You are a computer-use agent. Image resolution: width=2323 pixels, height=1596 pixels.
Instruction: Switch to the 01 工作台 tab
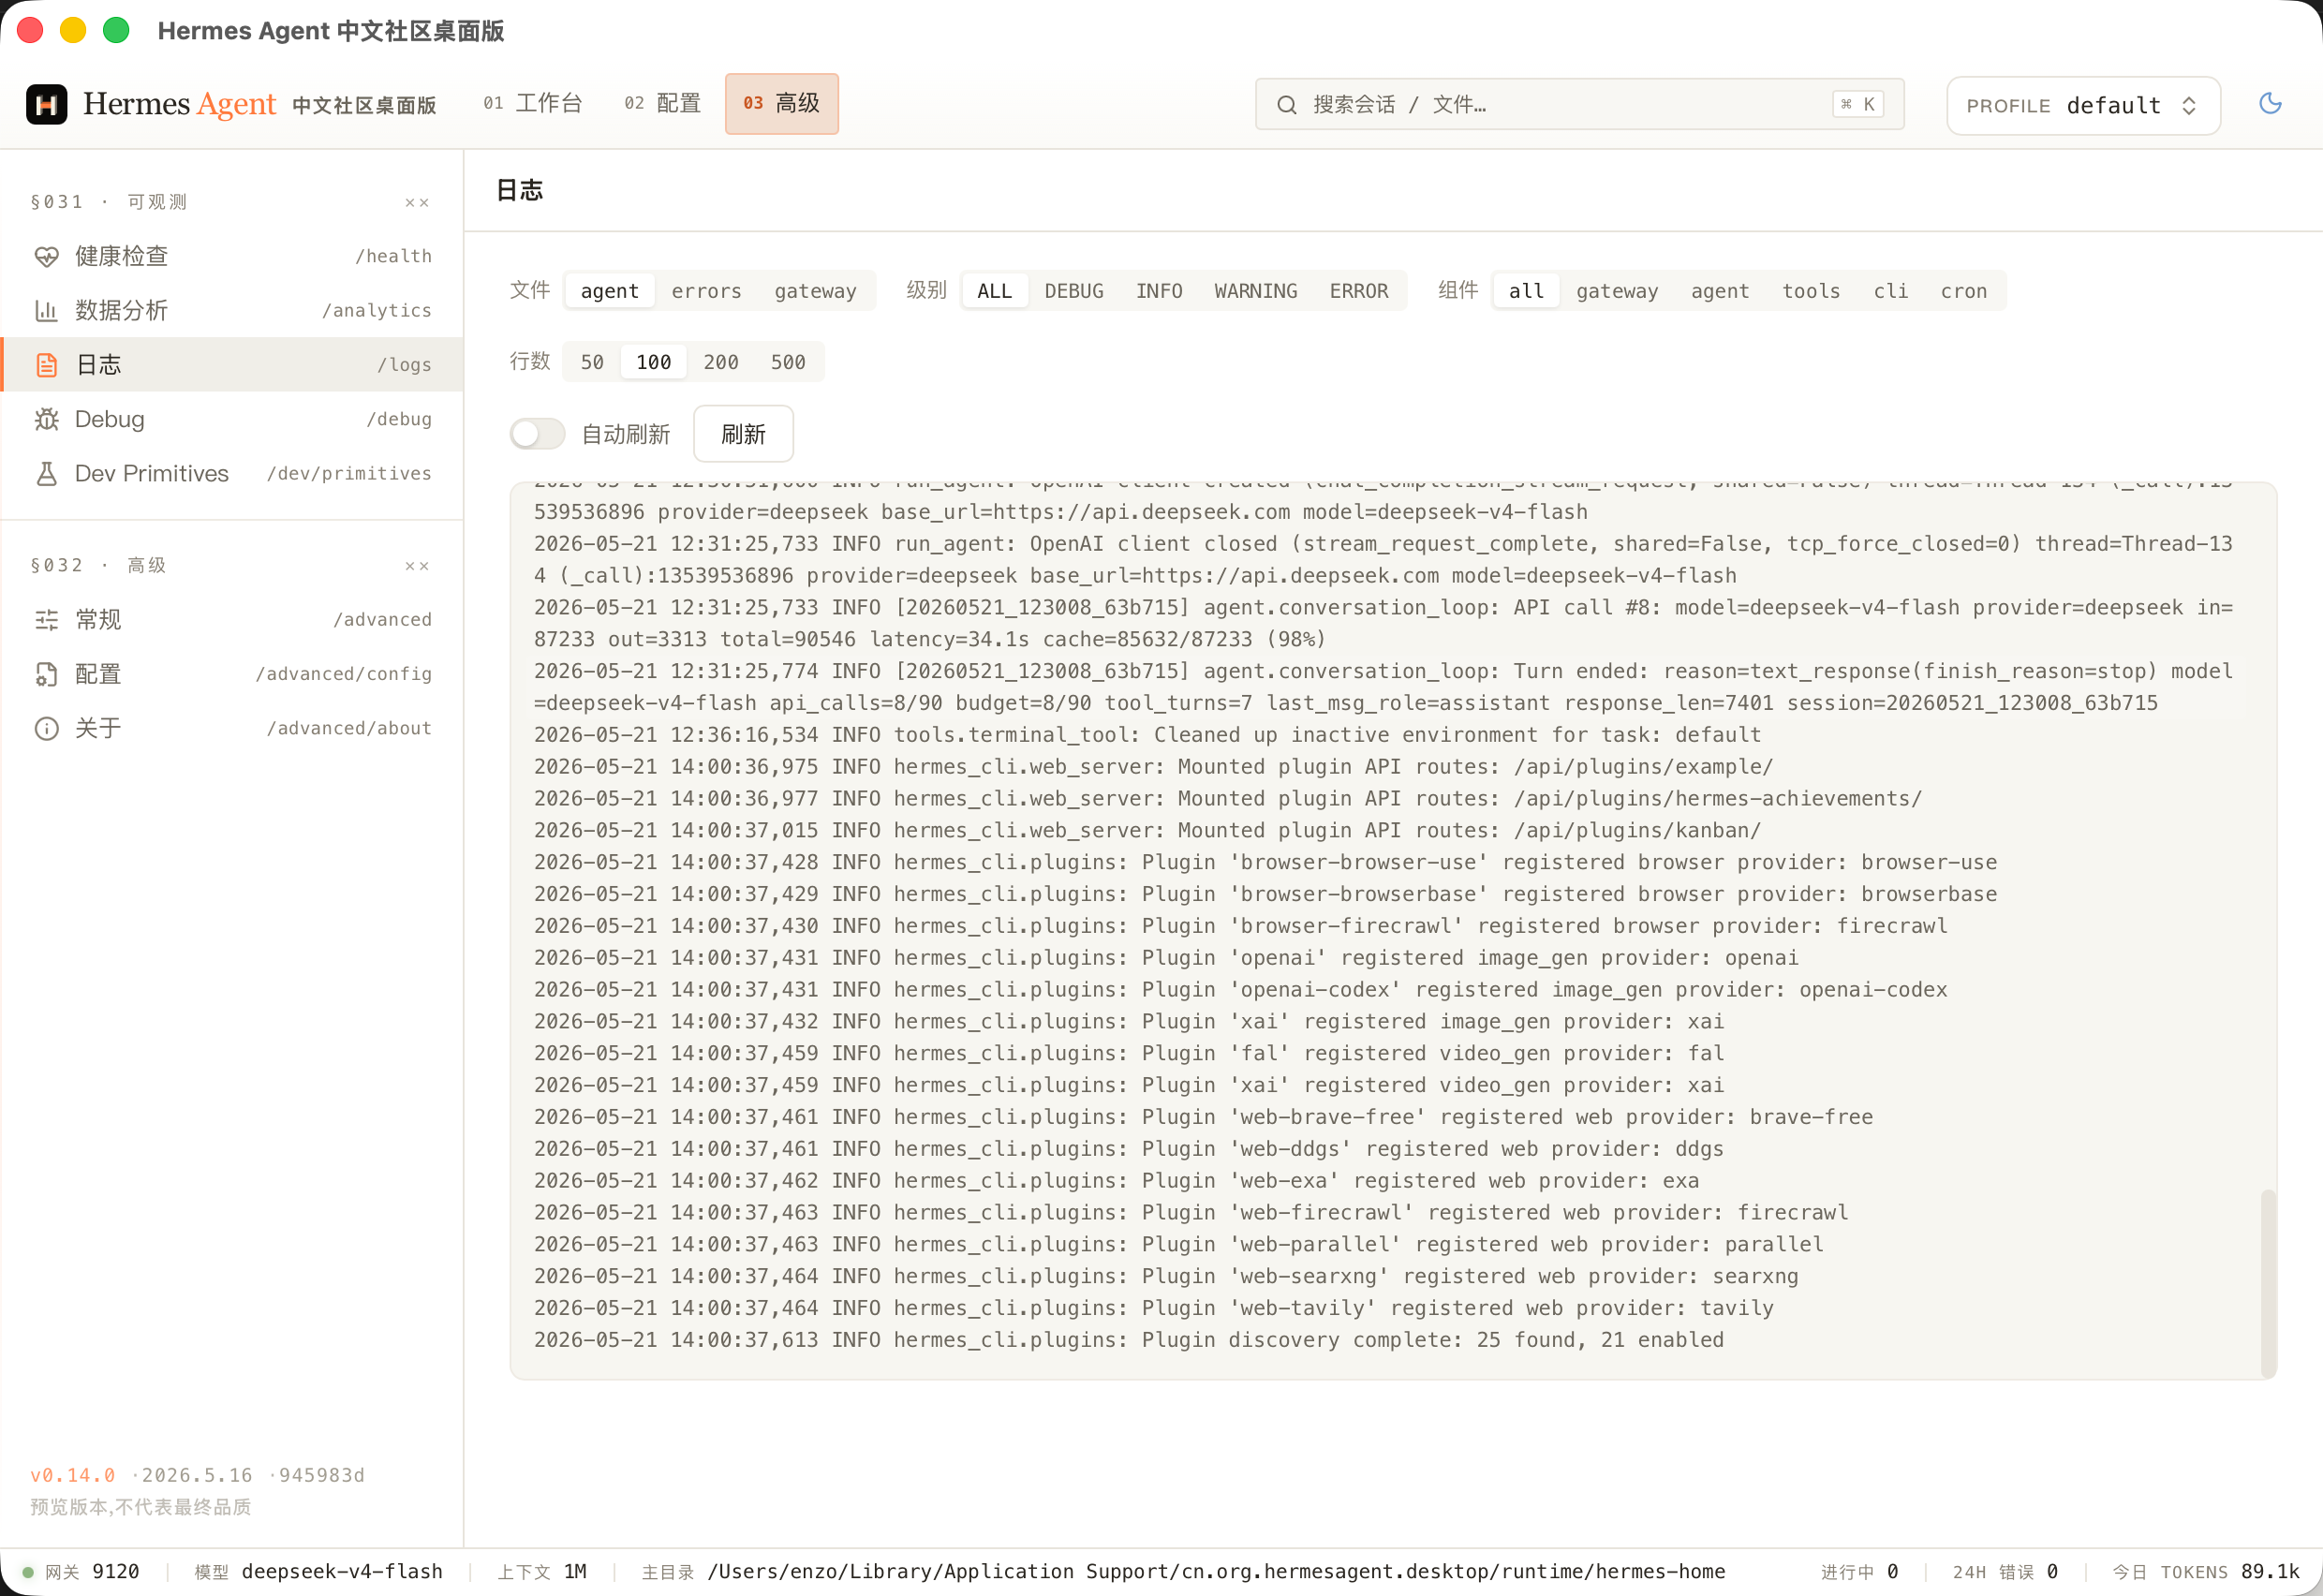pos(532,104)
